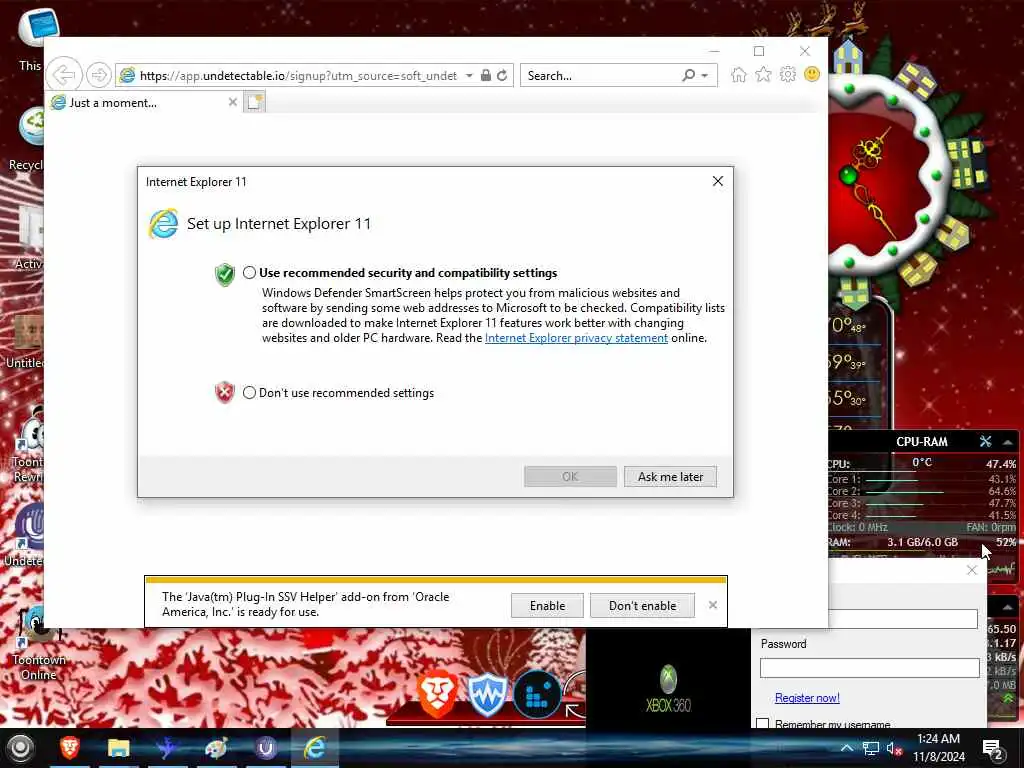1024x768 pixels.
Task: Switch to the 'Just a moment...' tab
Action: tap(142, 103)
